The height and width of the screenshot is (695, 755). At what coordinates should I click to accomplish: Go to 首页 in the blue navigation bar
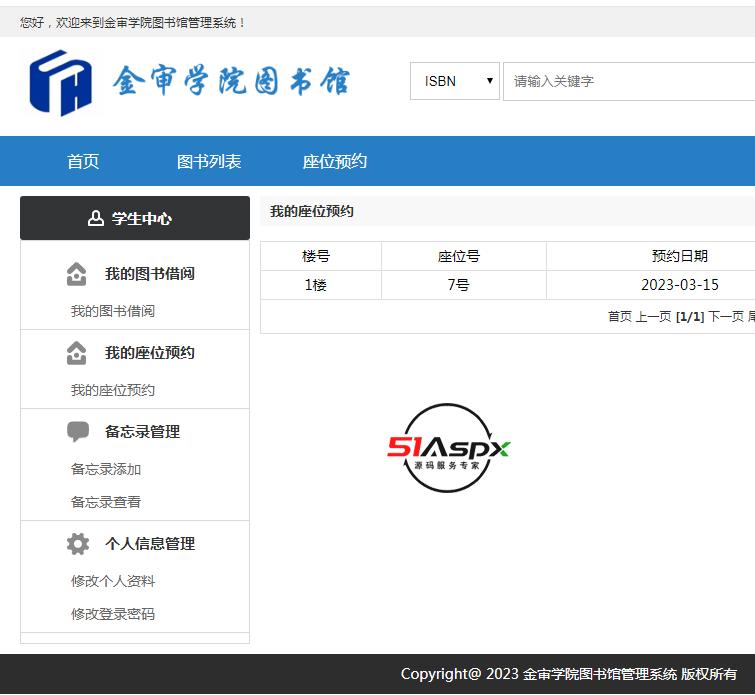point(83,161)
